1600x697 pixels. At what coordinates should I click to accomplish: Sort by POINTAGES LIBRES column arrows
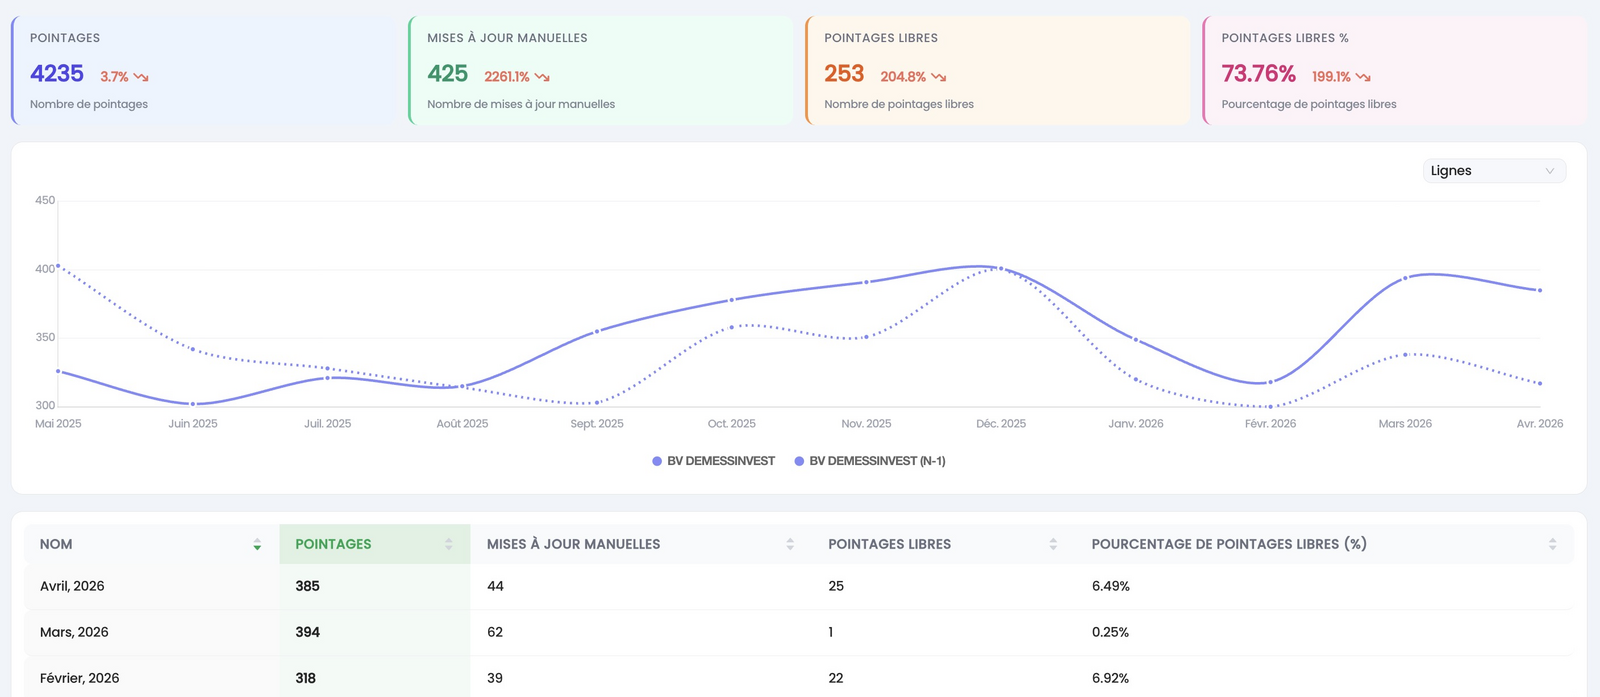pyautogui.click(x=1053, y=545)
